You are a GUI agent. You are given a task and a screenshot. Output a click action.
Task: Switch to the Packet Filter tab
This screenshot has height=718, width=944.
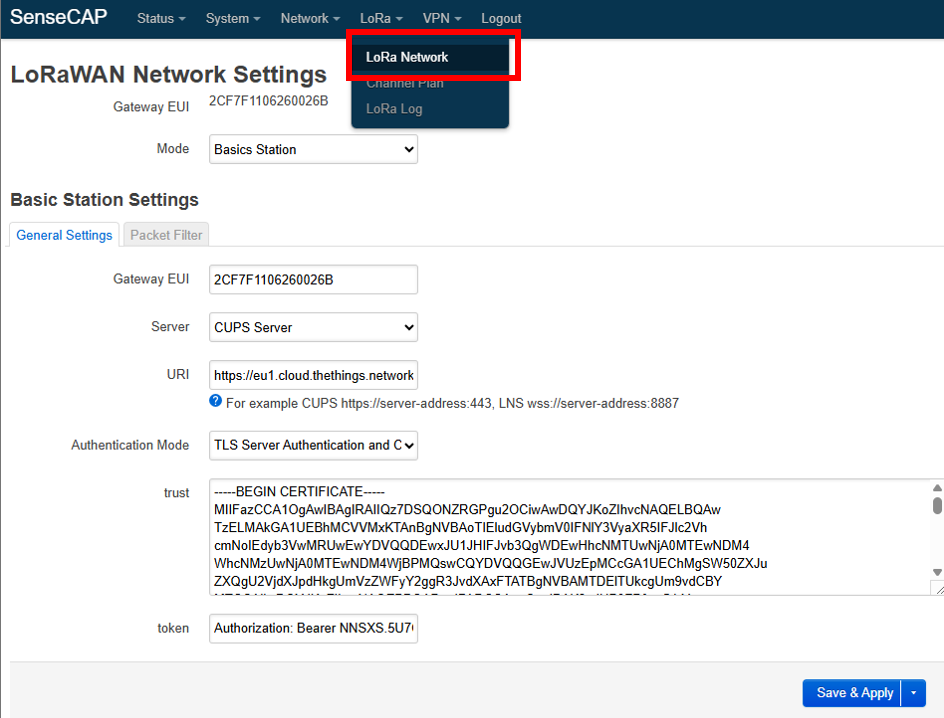click(x=165, y=234)
